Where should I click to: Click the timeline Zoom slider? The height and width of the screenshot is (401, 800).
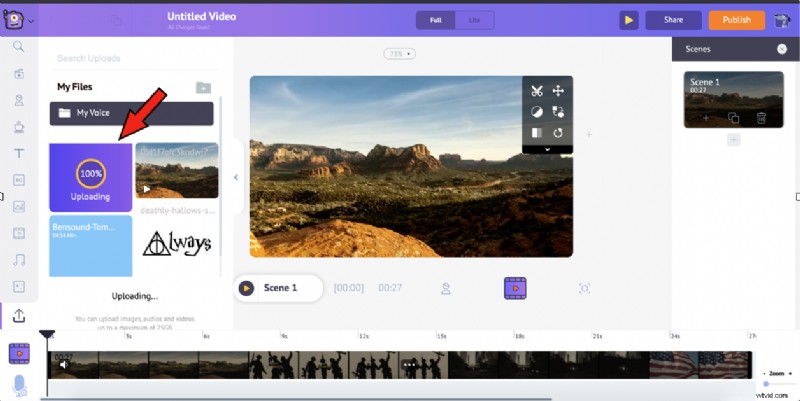tap(778, 384)
